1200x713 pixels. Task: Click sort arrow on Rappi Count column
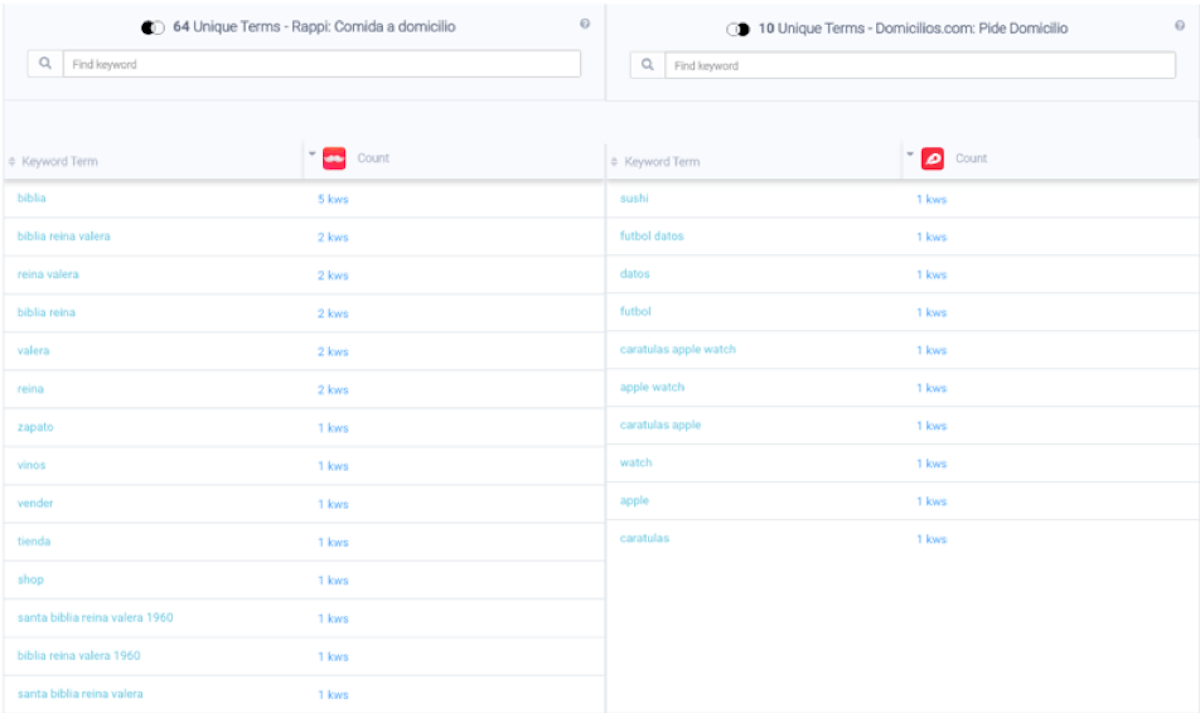pyautogui.click(x=312, y=155)
